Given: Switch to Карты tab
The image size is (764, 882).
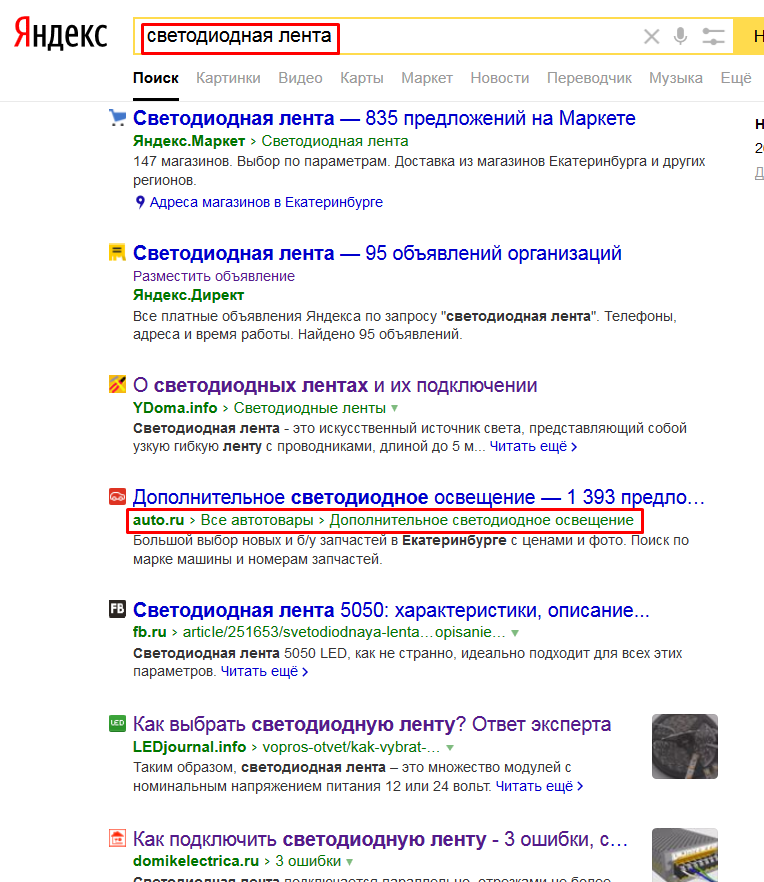Looking at the screenshot, I should [x=362, y=78].
